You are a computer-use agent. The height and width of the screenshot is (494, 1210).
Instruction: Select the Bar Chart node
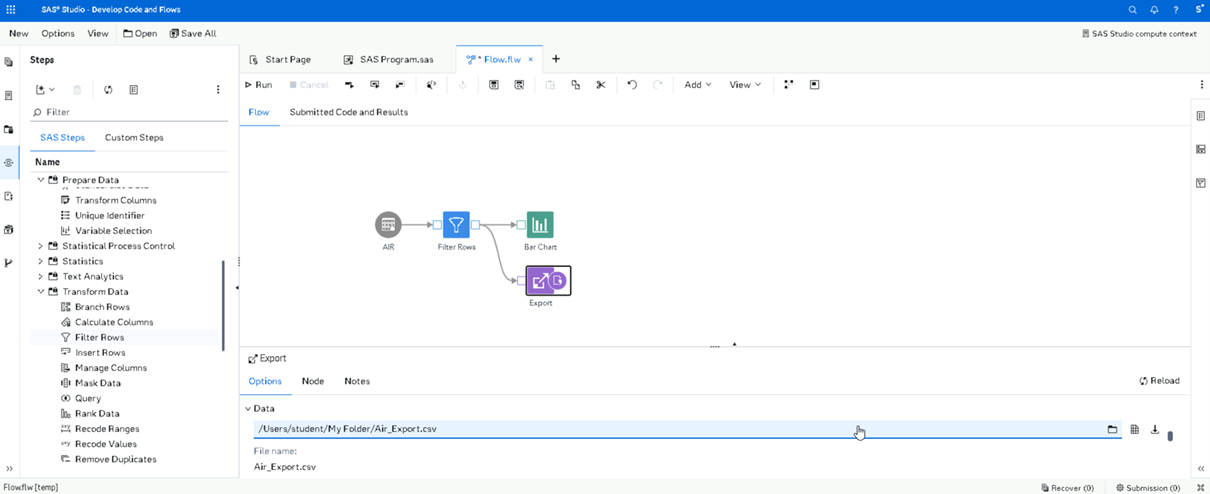(x=540, y=225)
